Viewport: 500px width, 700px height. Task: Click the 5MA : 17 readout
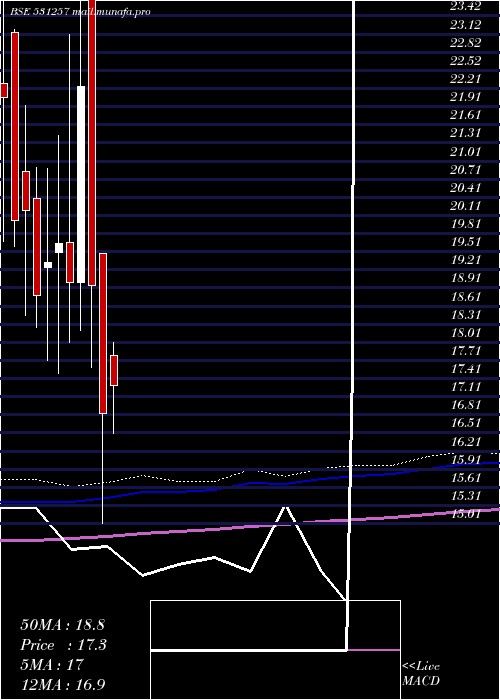(x=52, y=665)
